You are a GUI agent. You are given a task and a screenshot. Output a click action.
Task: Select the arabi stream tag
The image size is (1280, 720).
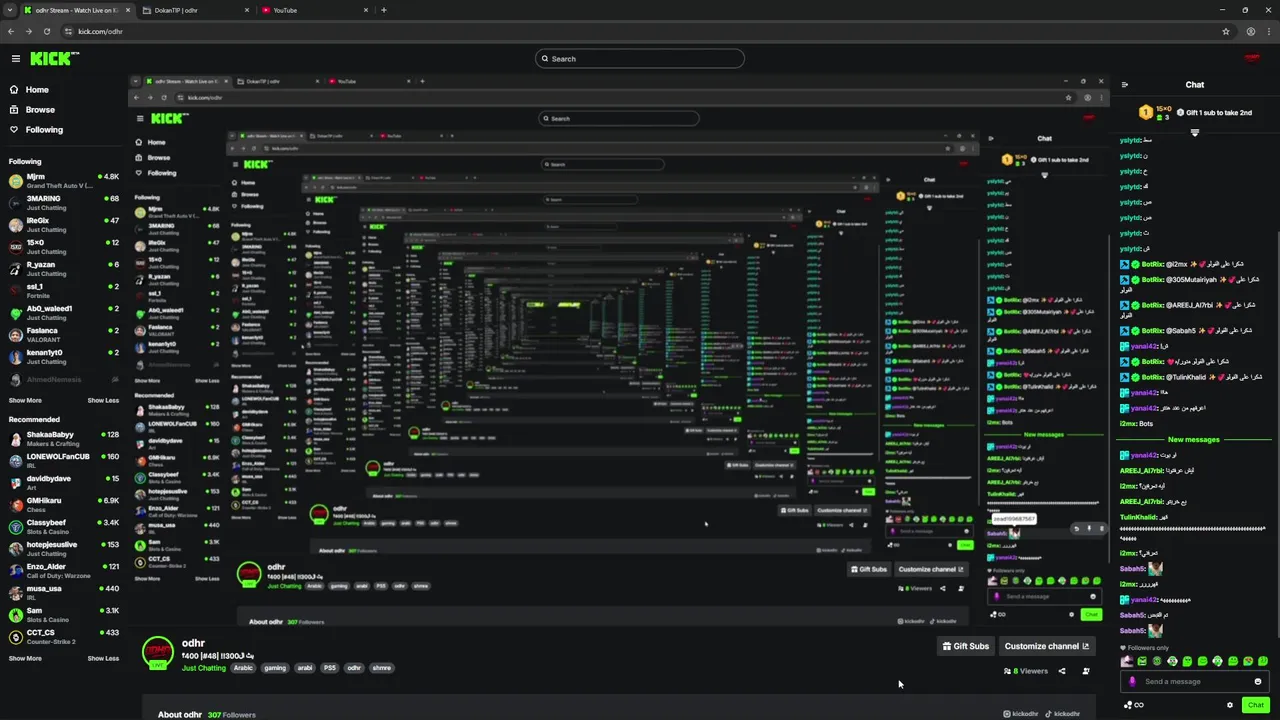[x=305, y=668]
